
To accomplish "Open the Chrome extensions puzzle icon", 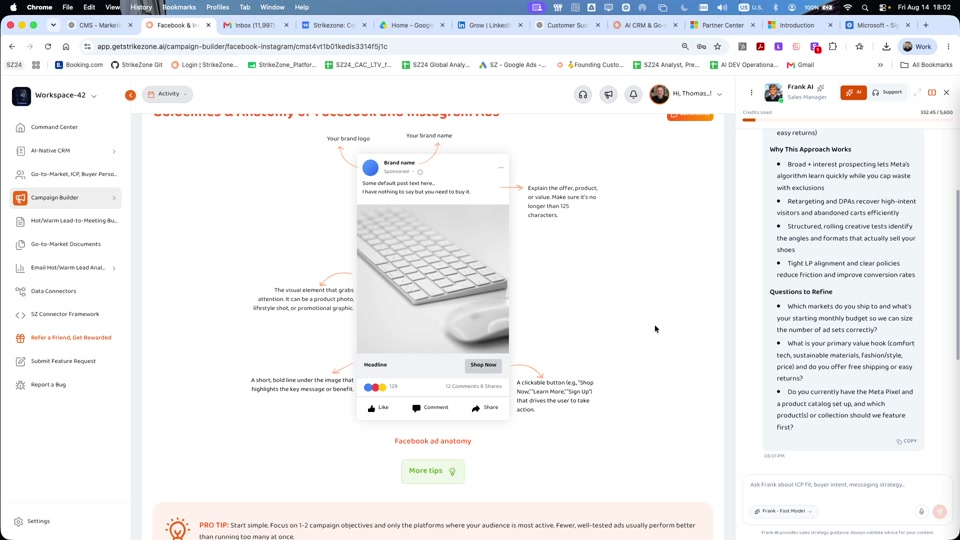I will (x=833, y=47).
